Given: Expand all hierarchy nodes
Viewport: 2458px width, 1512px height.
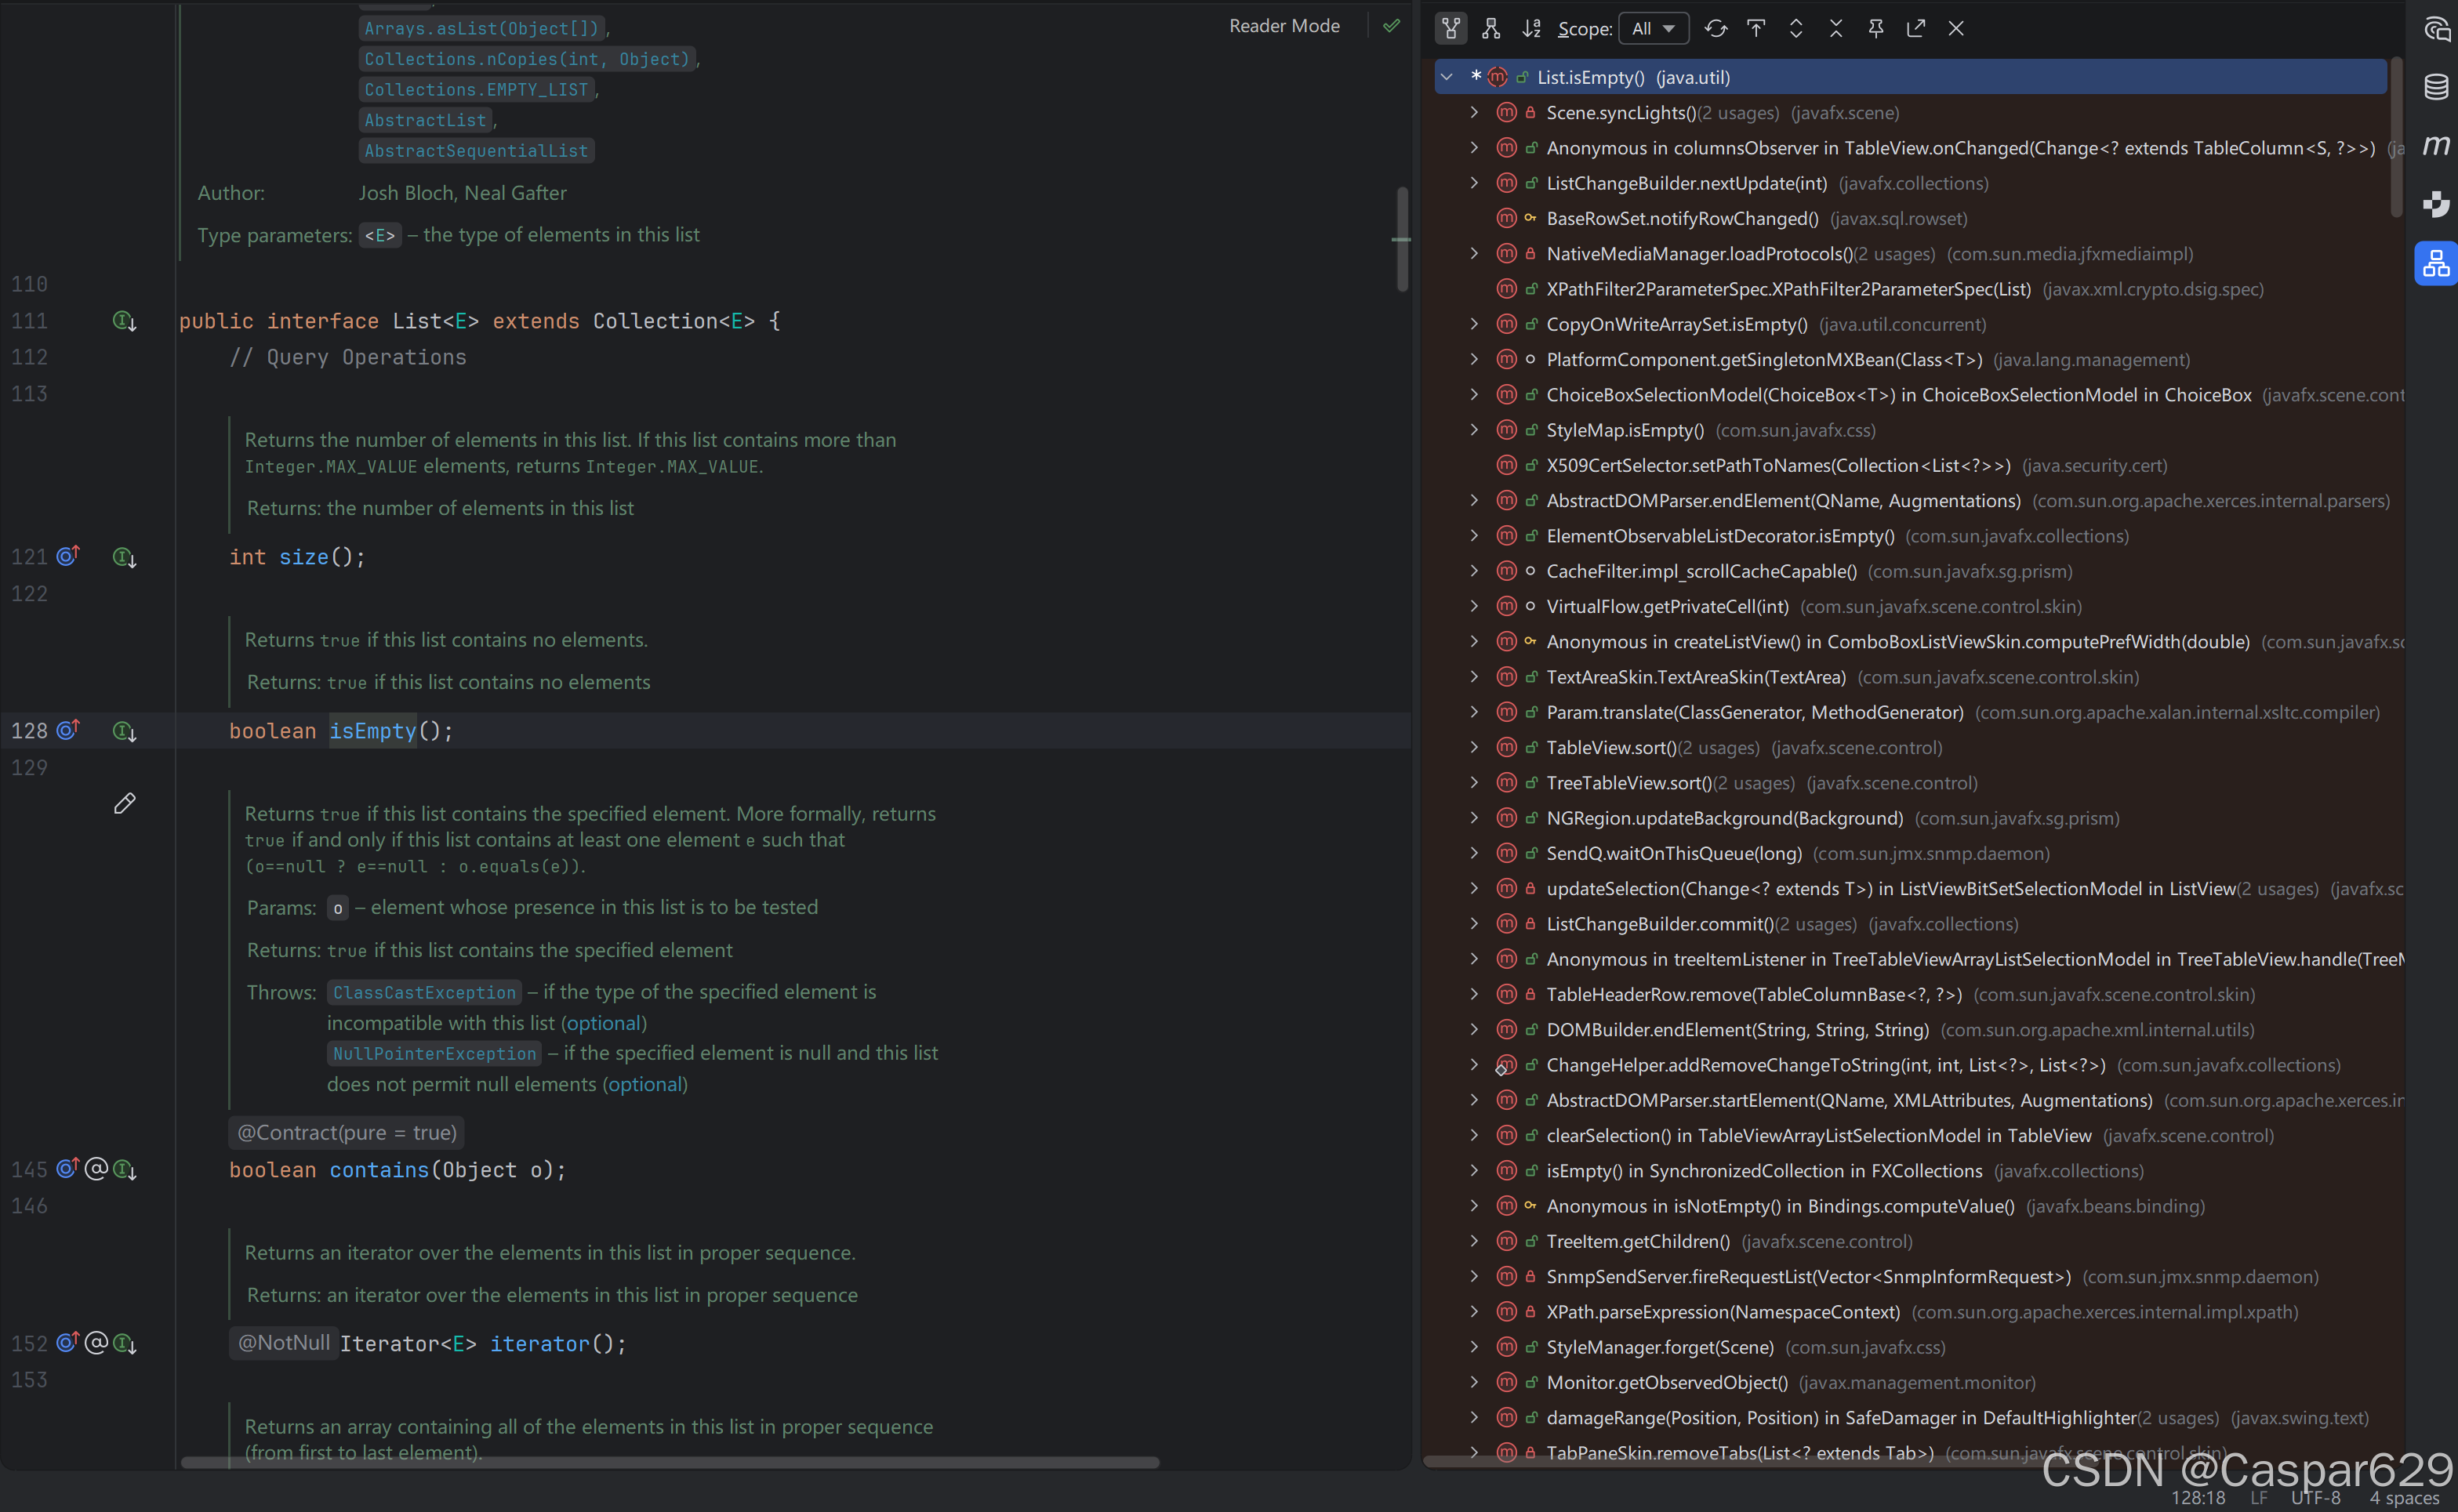Looking at the screenshot, I should tap(1796, 29).
